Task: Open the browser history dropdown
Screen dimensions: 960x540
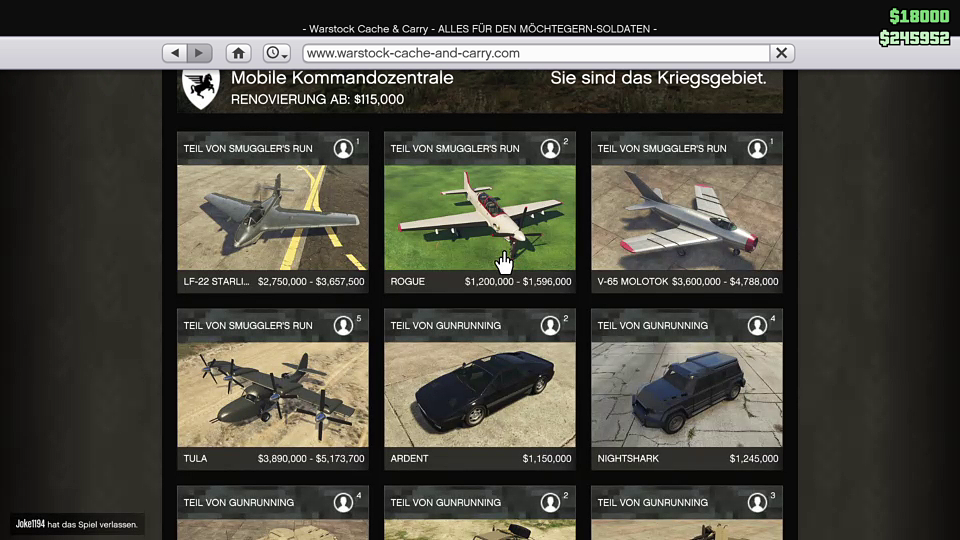Action: (276, 53)
